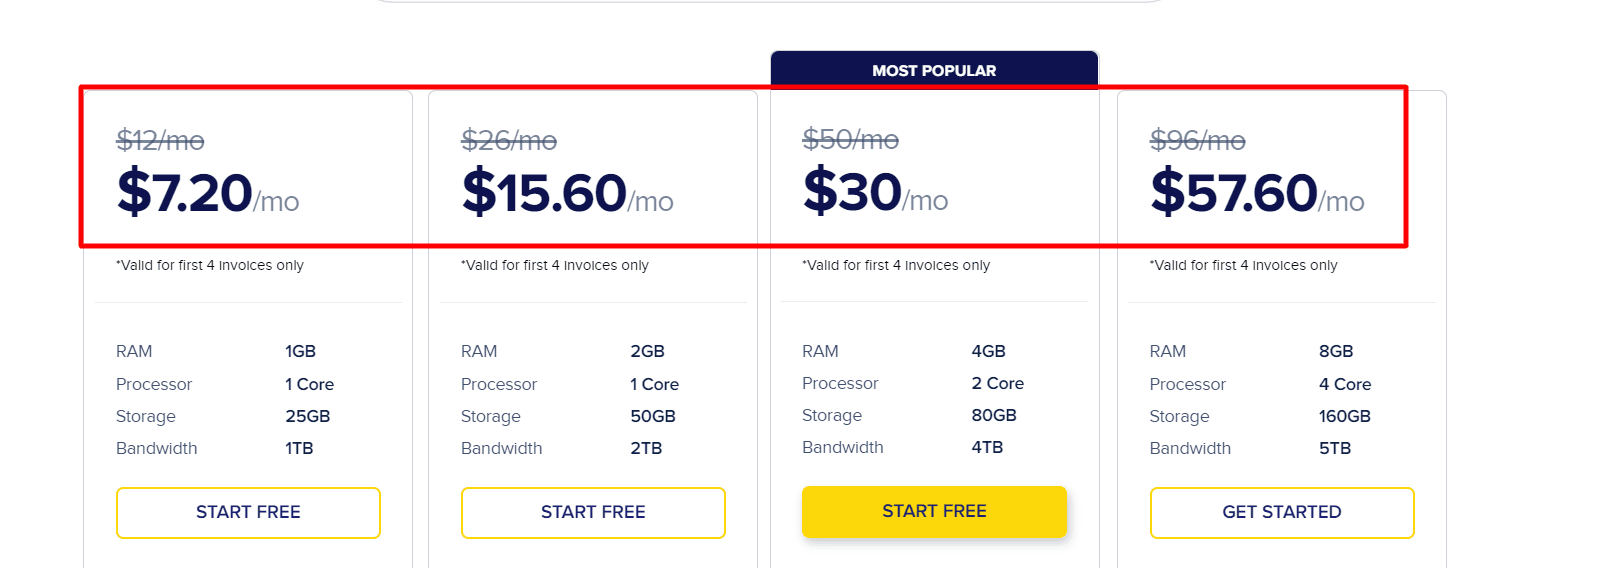1605x568 pixels.
Task: Click the 160GB Storage value
Action: pos(1344,416)
